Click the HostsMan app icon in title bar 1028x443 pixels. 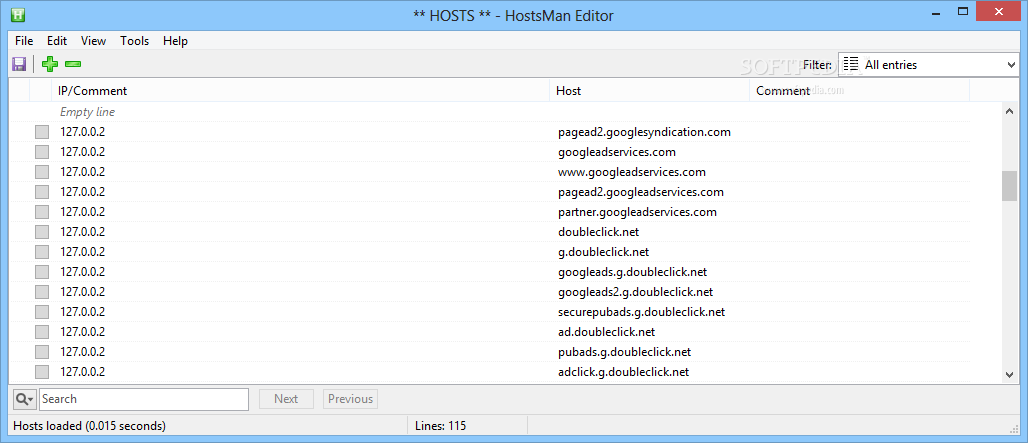click(x=20, y=14)
